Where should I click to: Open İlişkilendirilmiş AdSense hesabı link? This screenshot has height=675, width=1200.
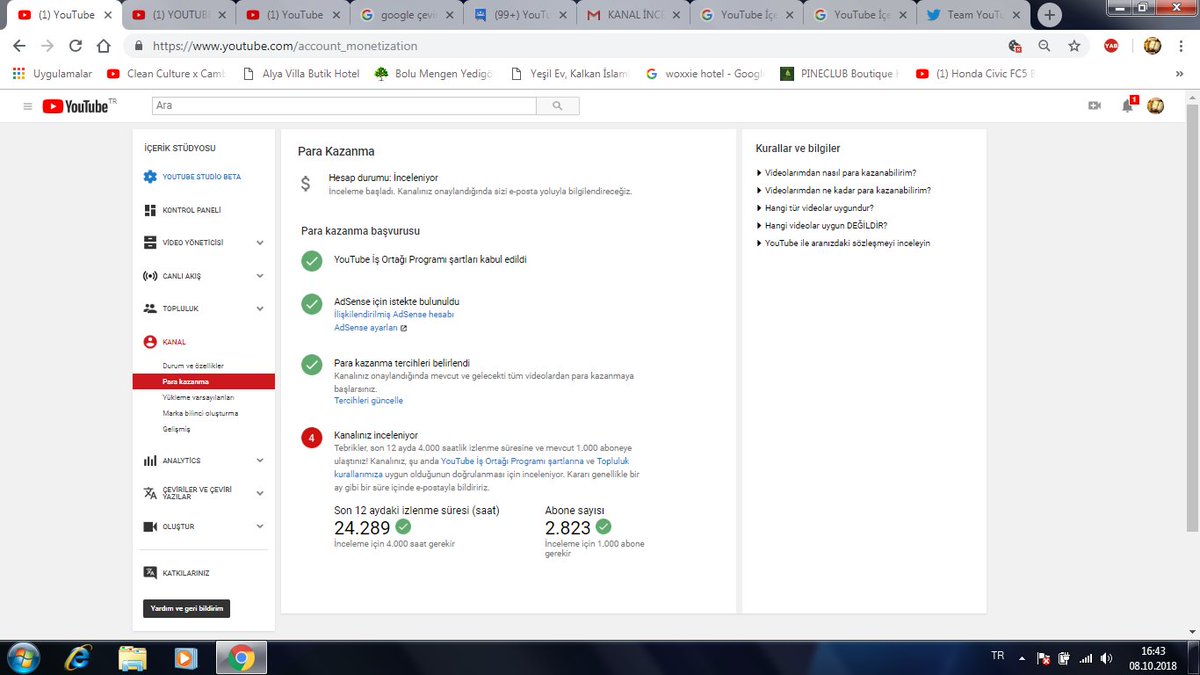tap(394, 314)
